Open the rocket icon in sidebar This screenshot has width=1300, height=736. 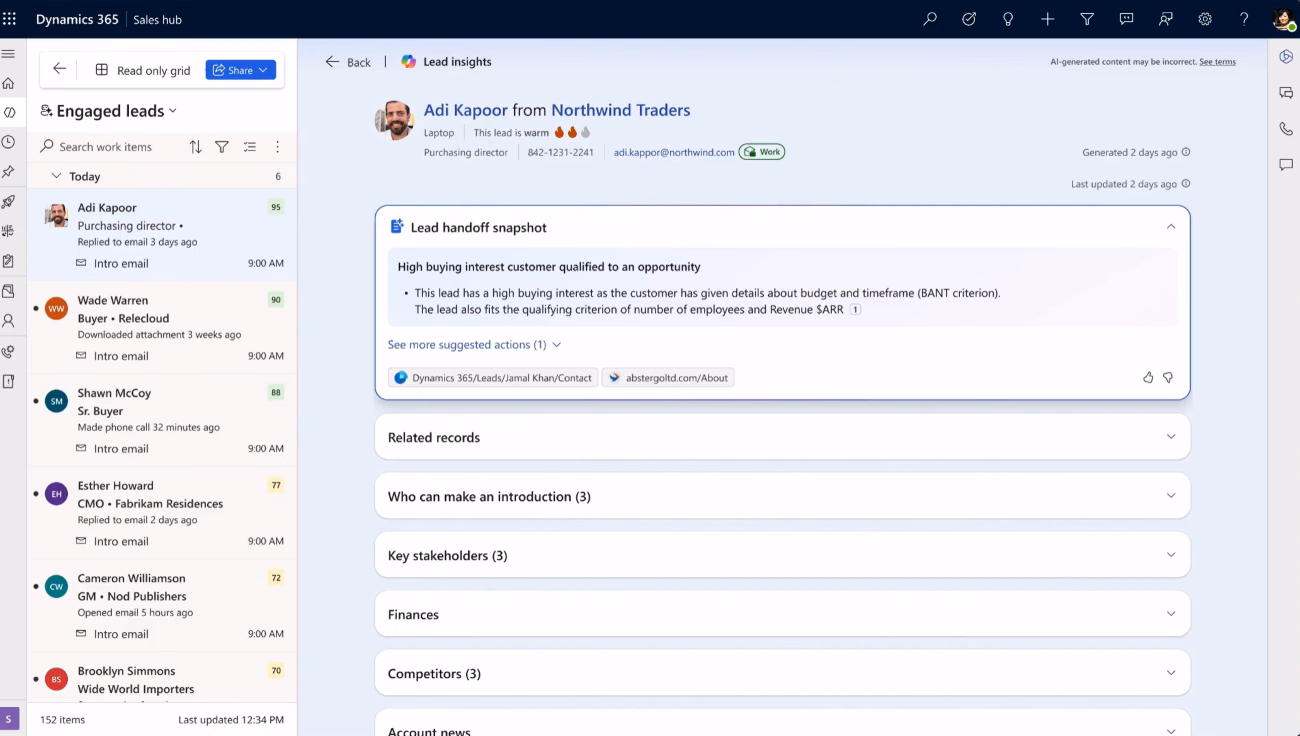[x=8, y=201]
